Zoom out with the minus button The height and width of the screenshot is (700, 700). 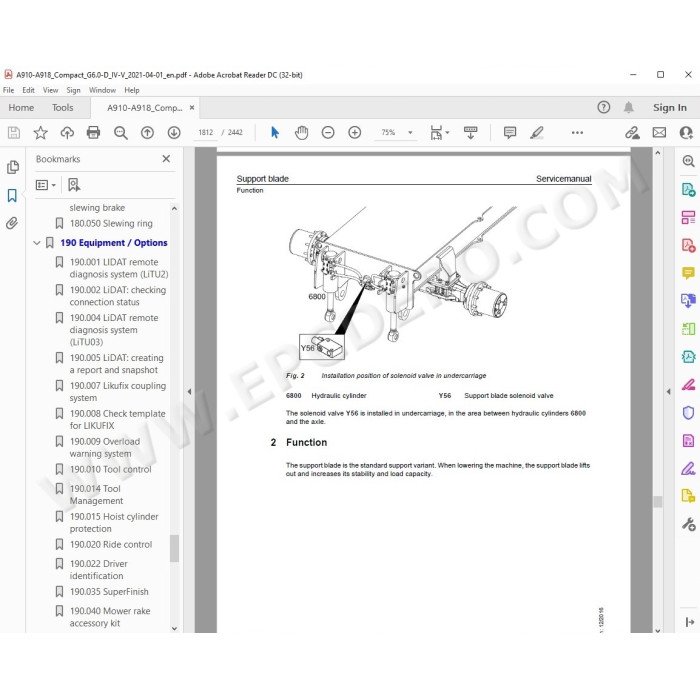[328, 133]
